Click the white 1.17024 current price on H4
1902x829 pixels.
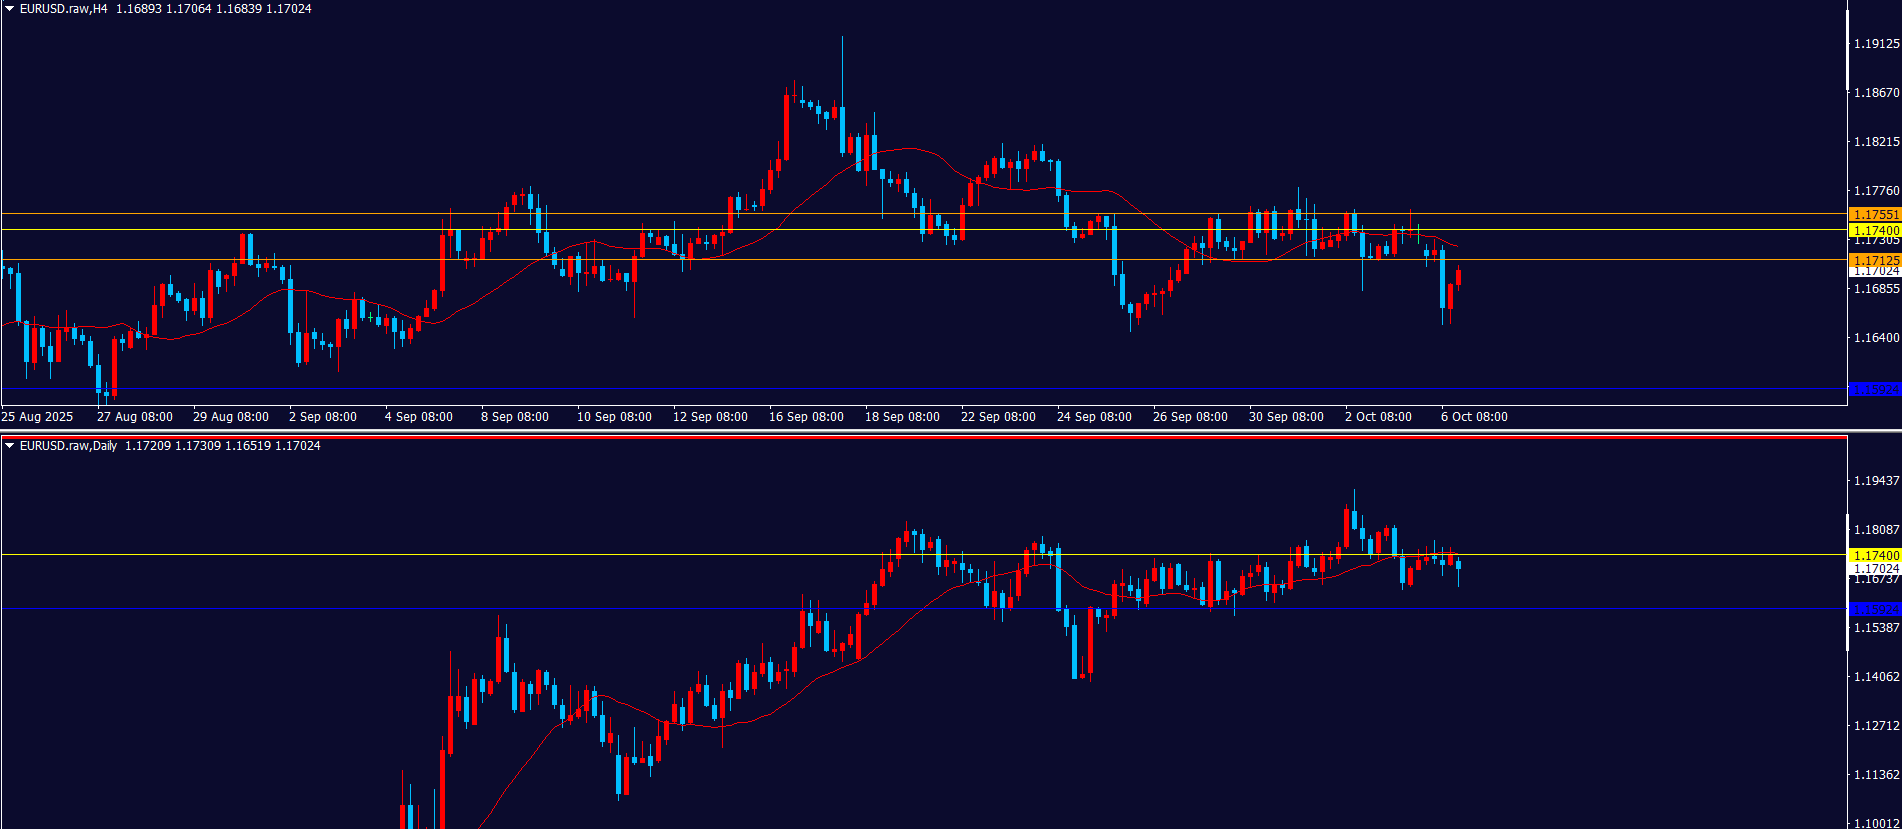tap(1876, 271)
